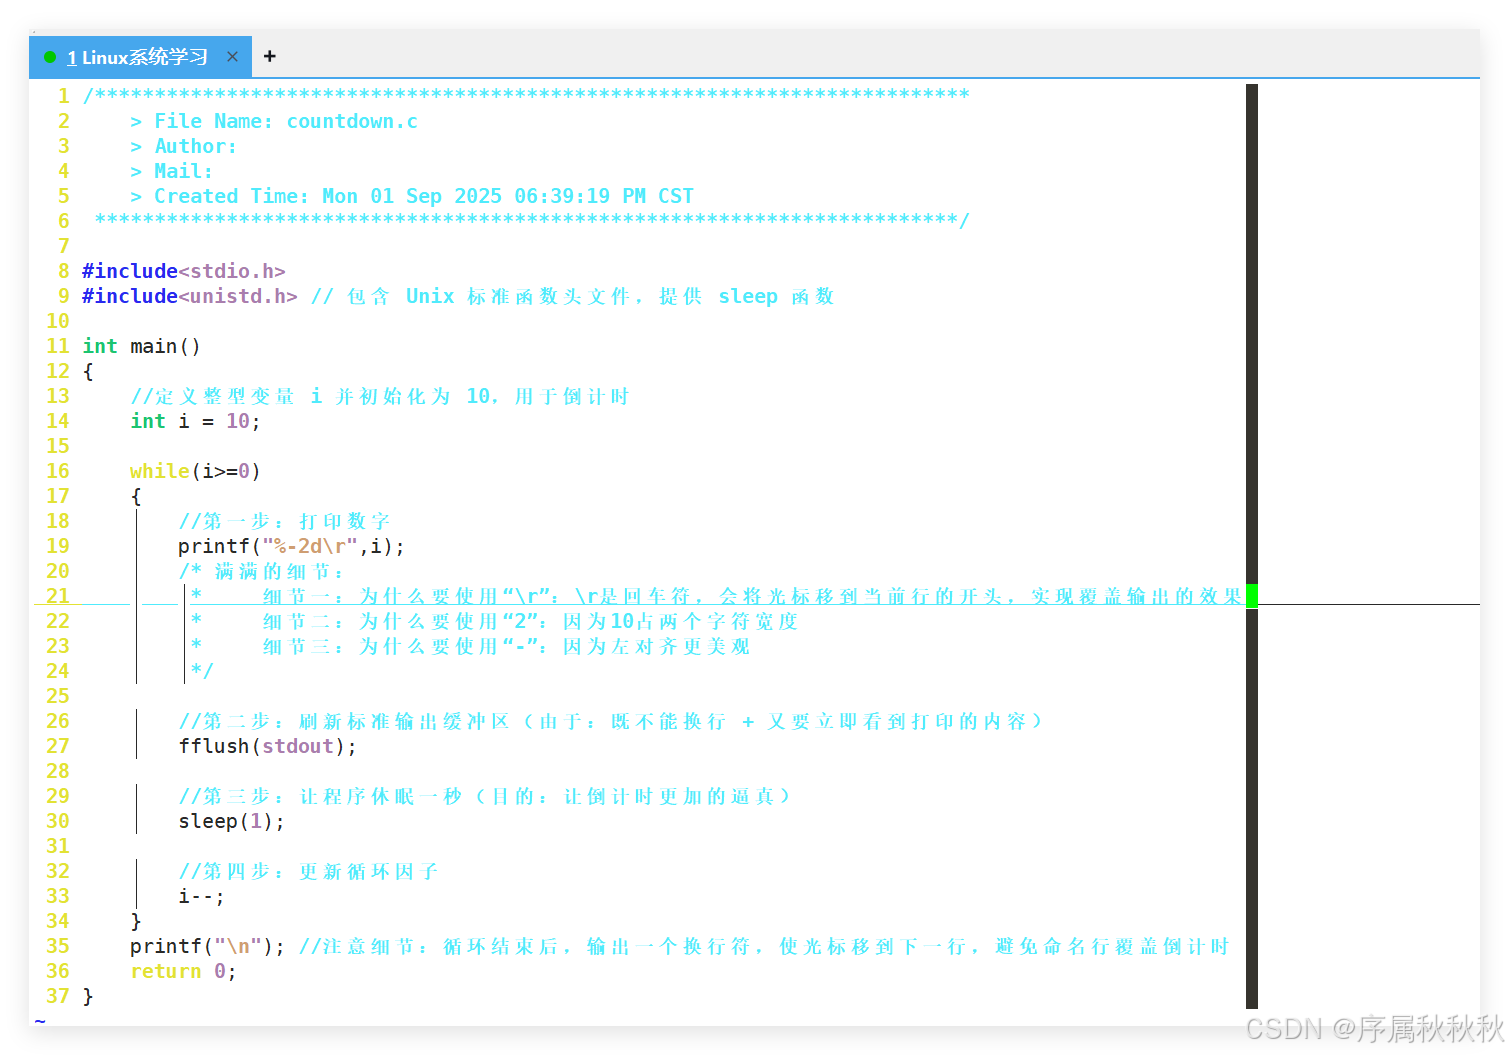Click the '//第二步: 刷新标准输出缓冲区' comment
Screen dimensions: 1509x1055
[610, 721]
